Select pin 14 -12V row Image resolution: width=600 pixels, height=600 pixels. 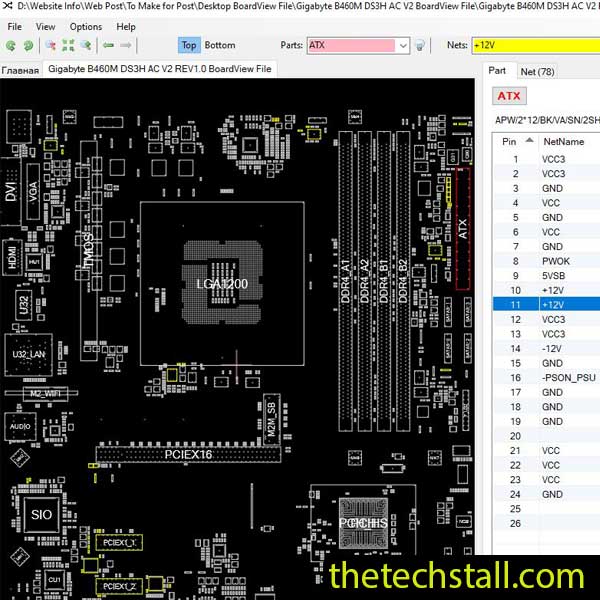(546, 349)
